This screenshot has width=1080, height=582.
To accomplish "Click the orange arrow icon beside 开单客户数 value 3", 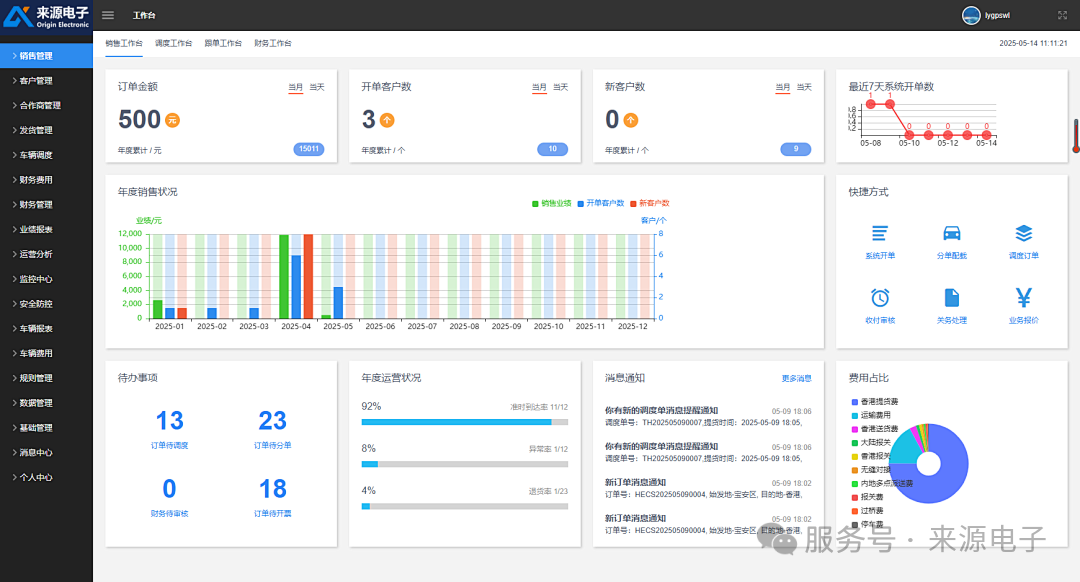I will [x=387, y=120].
